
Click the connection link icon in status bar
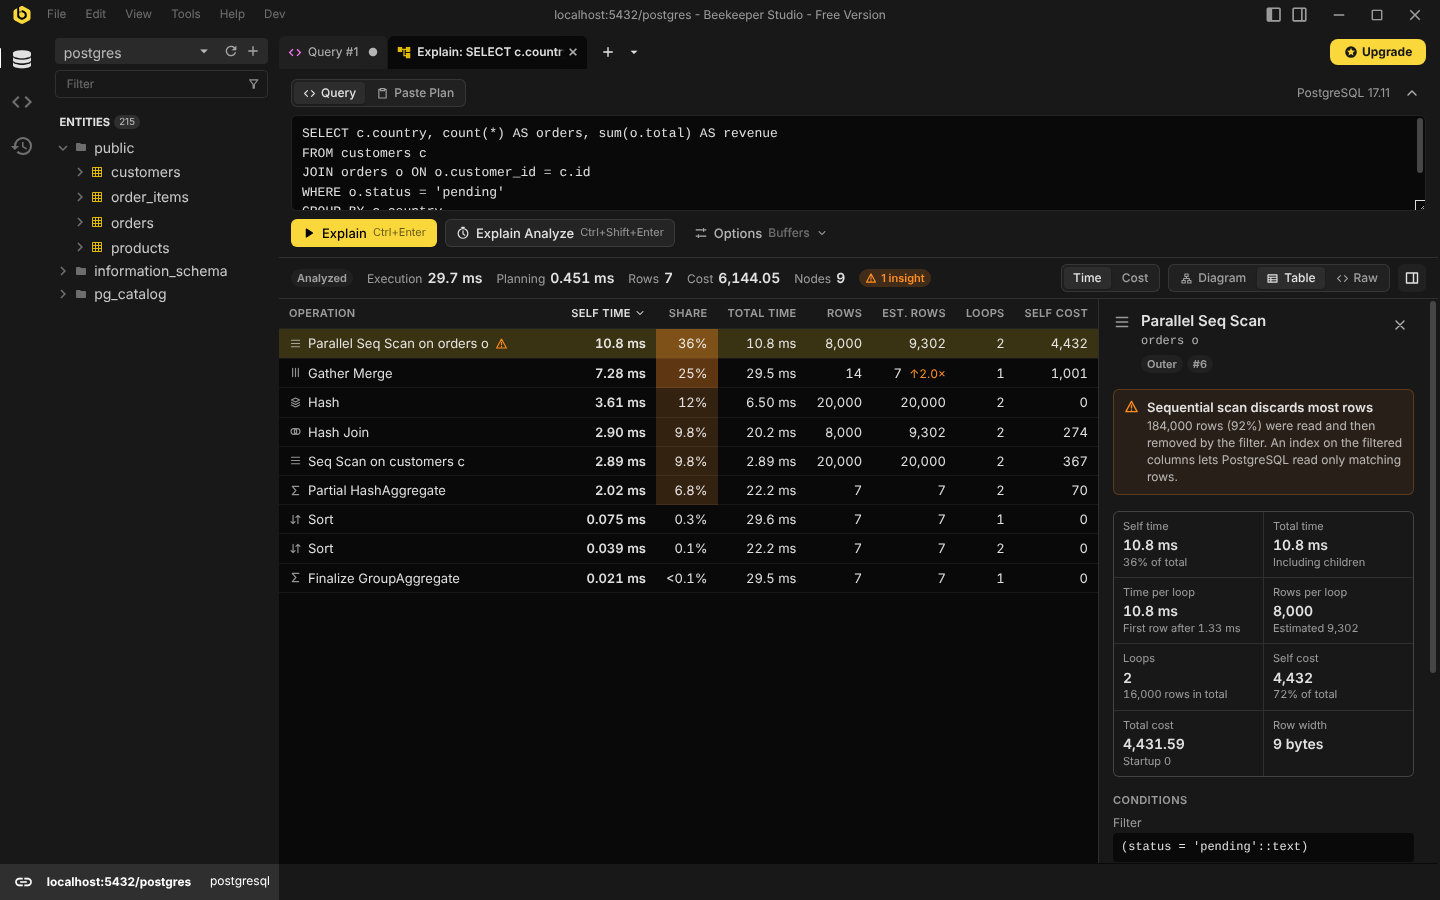click(x=23, y=882)
